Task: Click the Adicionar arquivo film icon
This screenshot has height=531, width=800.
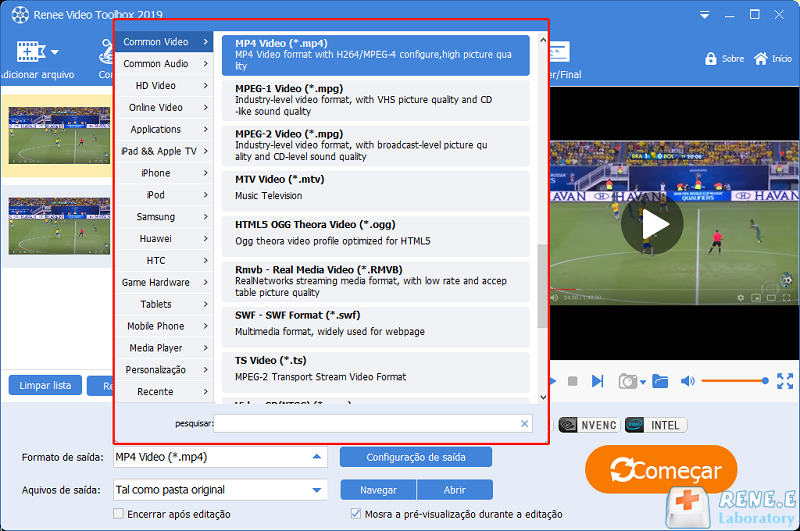Action: (31, 52)
